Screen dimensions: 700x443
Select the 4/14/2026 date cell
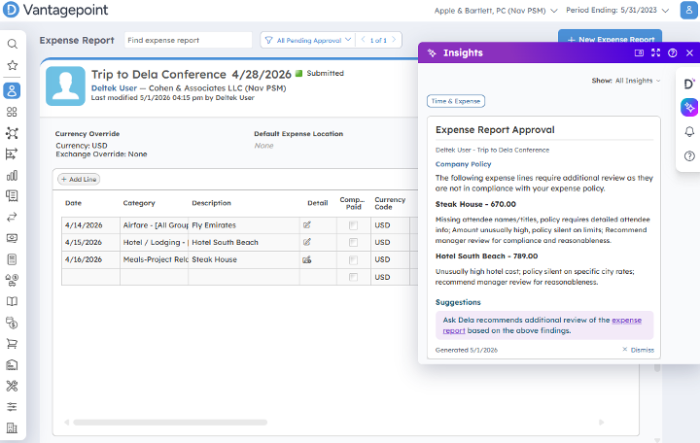(91, 226)
